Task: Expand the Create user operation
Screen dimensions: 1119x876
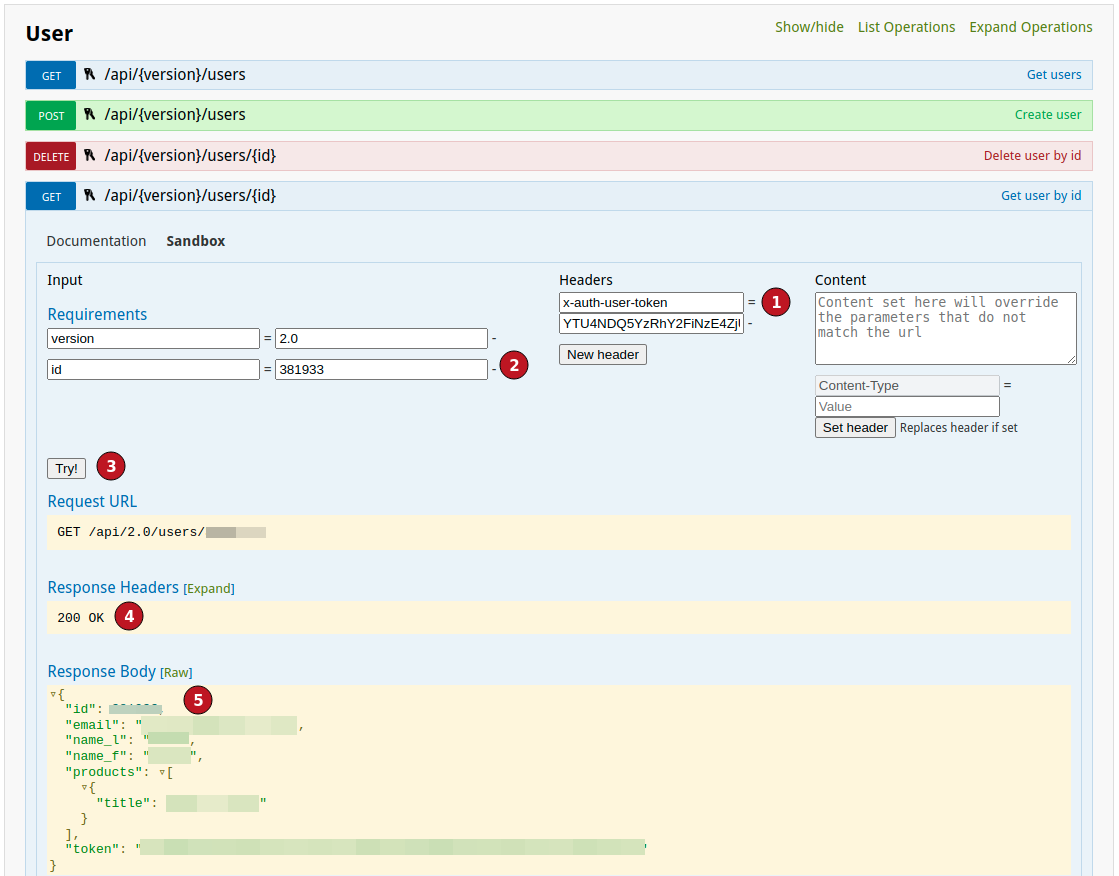Action: (x=1048, y=114)
